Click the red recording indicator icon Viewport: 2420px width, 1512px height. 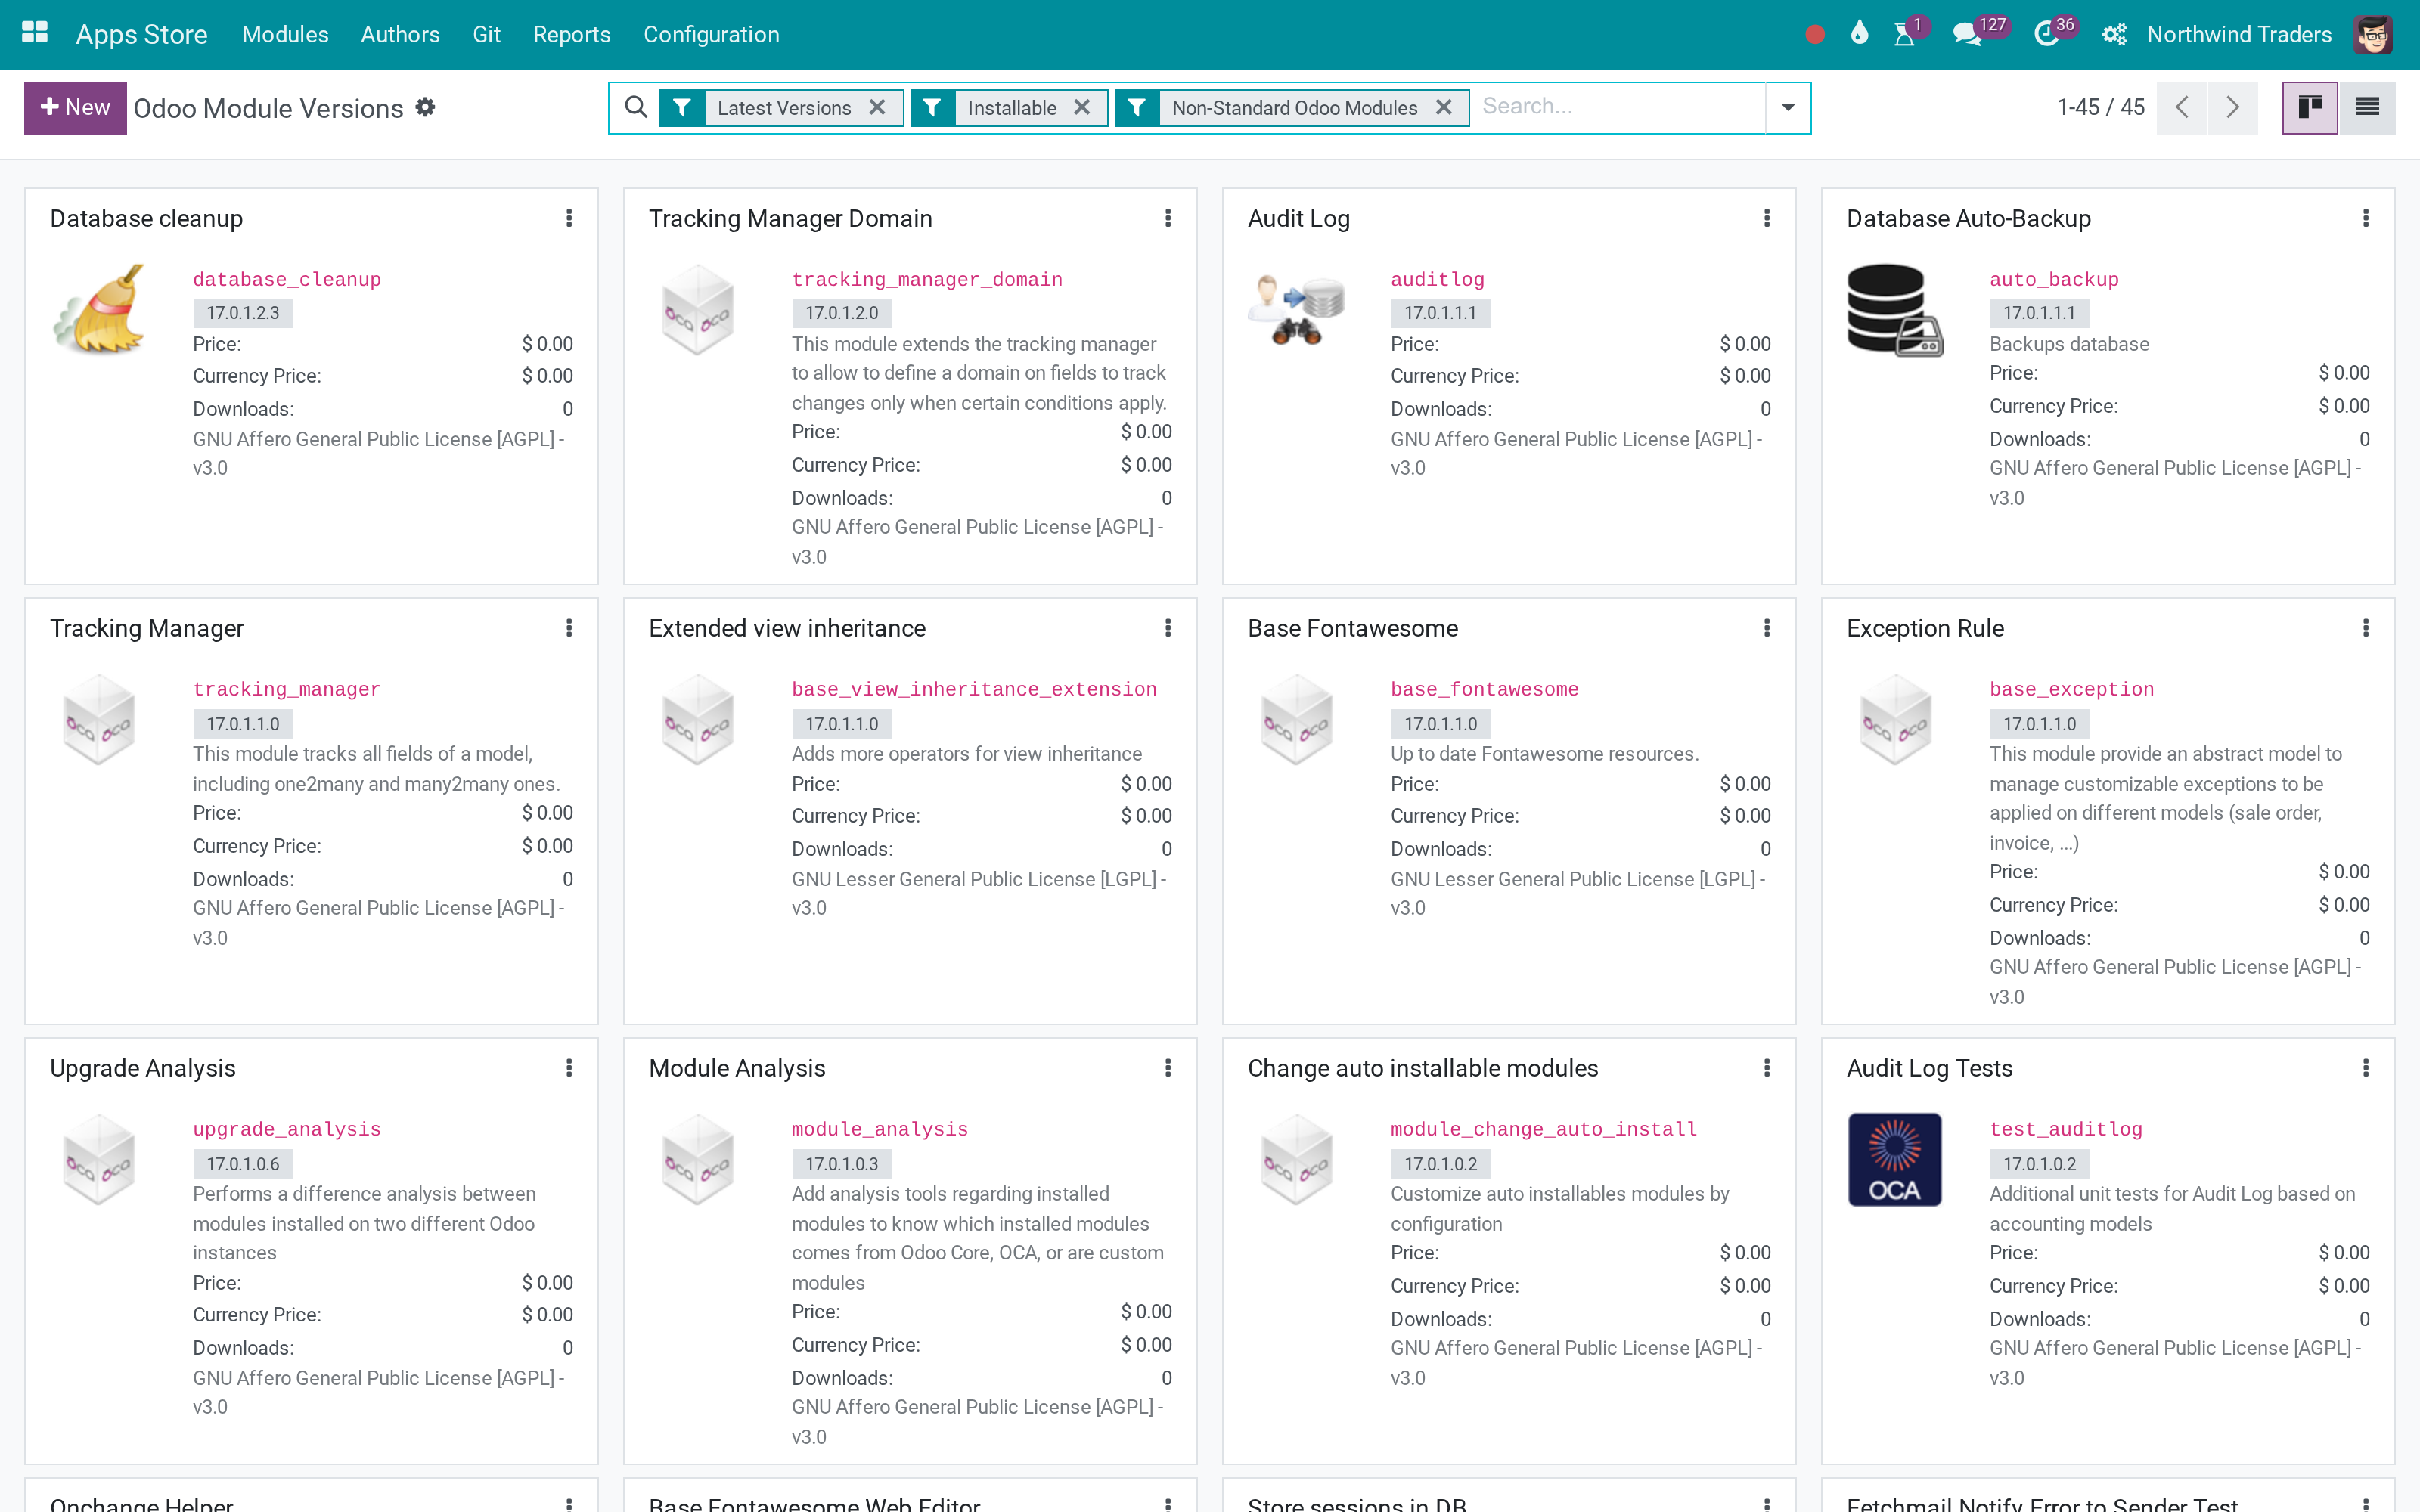click(1815, 35)
